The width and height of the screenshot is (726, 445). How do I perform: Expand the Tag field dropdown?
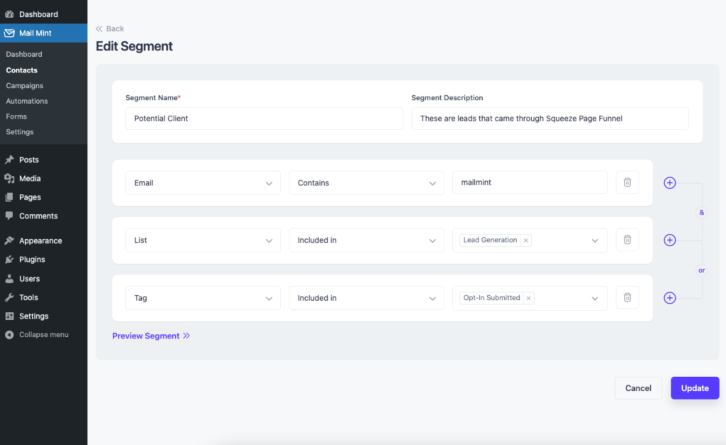(x=203, y=298)
